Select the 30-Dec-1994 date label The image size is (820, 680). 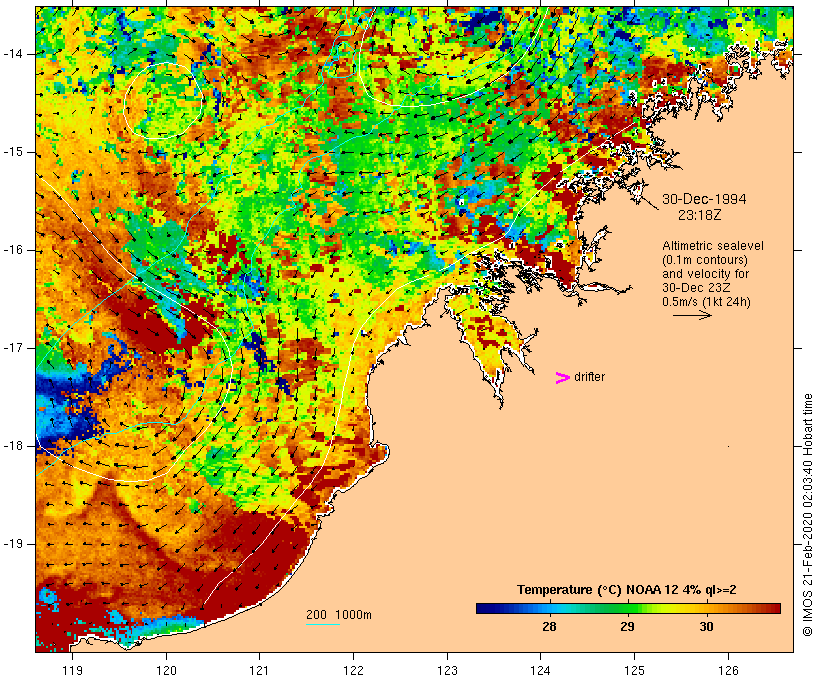pyautogui.click(x=704, y=199)
